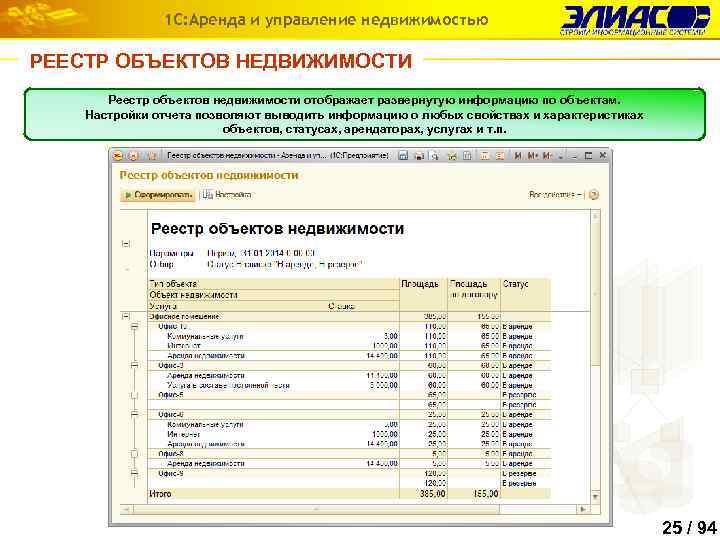Image resolution: width=720 pixels, height=540 pixels.
Task: Click vertical scrollbar down arrow
Action: (x=596, y=497)
